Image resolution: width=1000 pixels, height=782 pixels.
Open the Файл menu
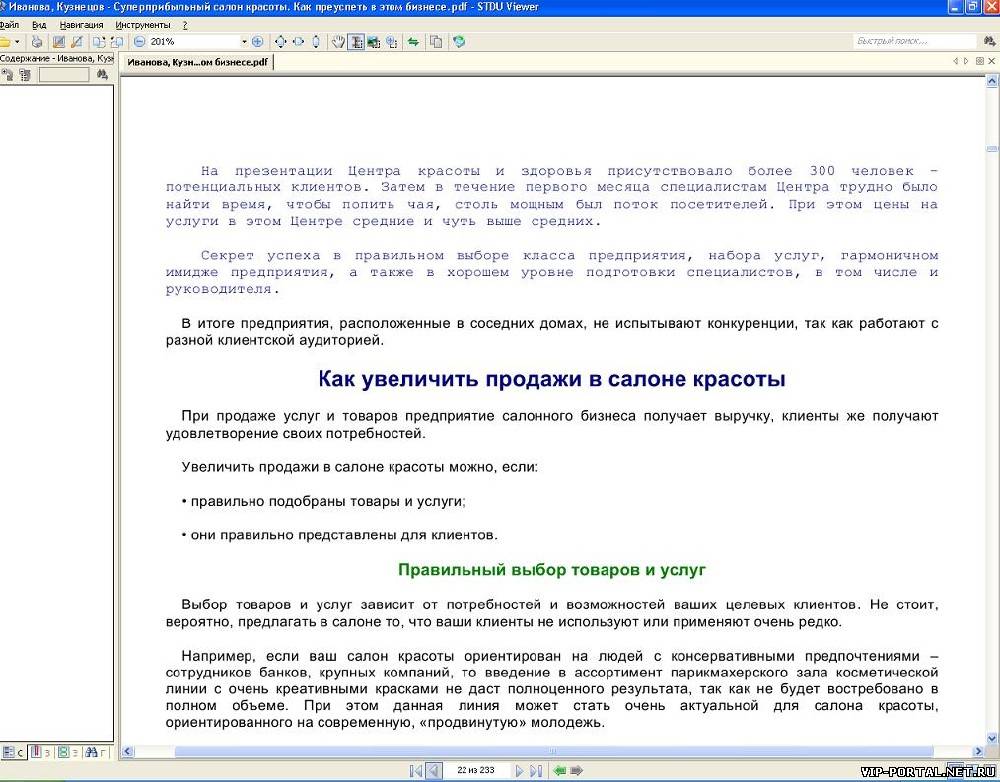tap(9, 25)
